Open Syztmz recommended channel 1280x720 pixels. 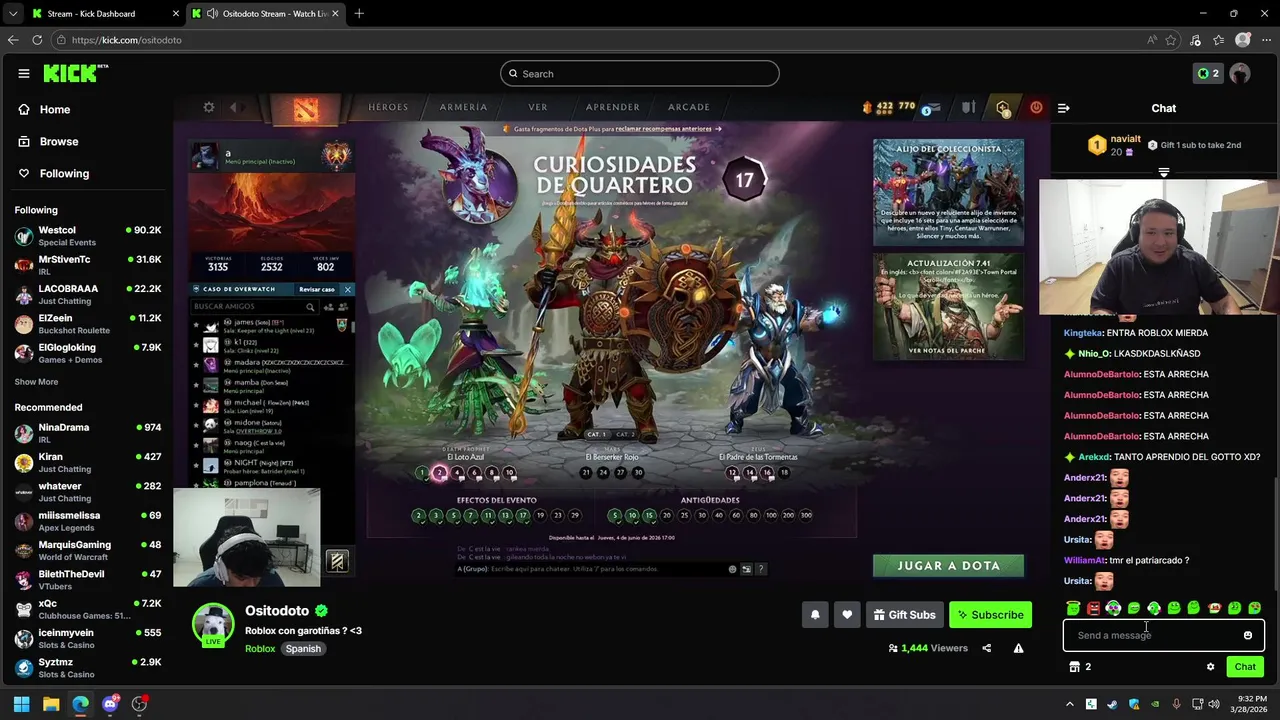tap(87, 667)
